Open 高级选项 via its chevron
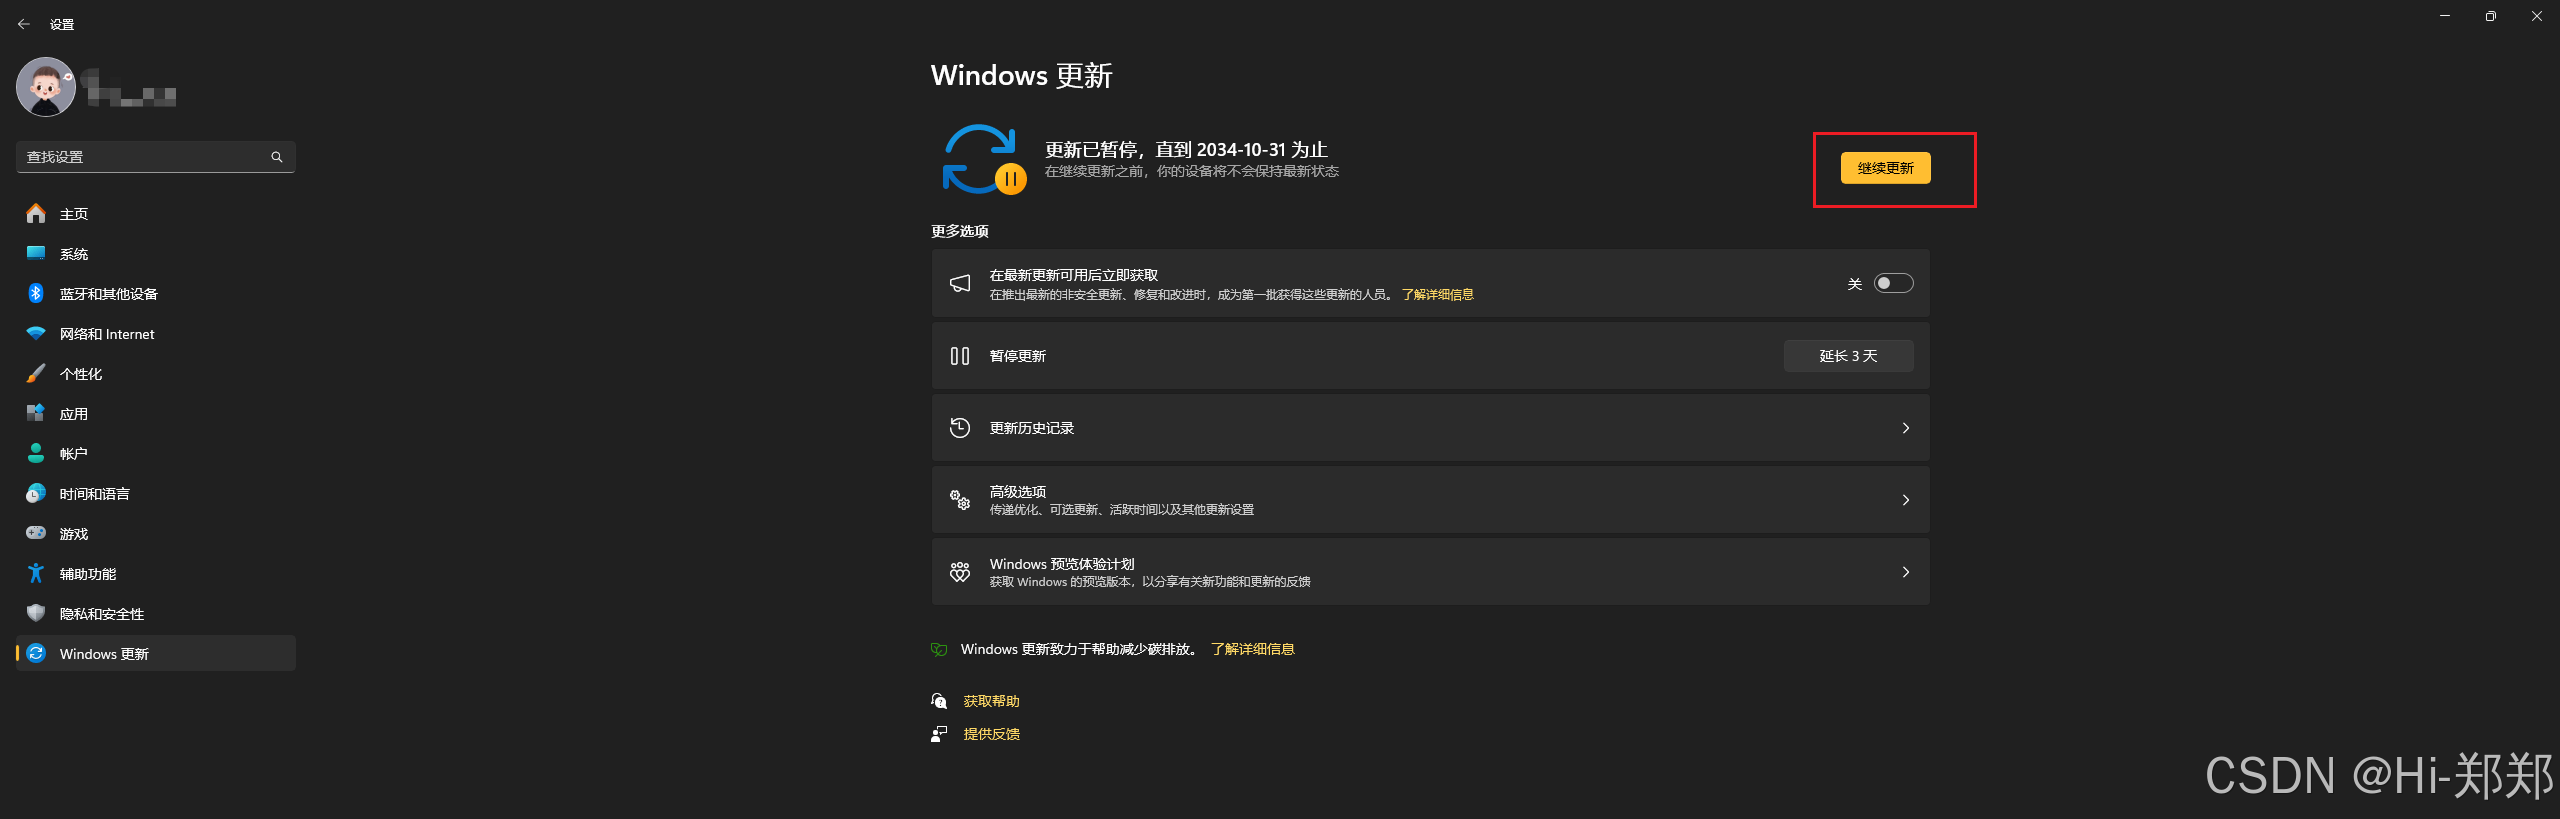 pyautogui.click(x=1906, y=500)
